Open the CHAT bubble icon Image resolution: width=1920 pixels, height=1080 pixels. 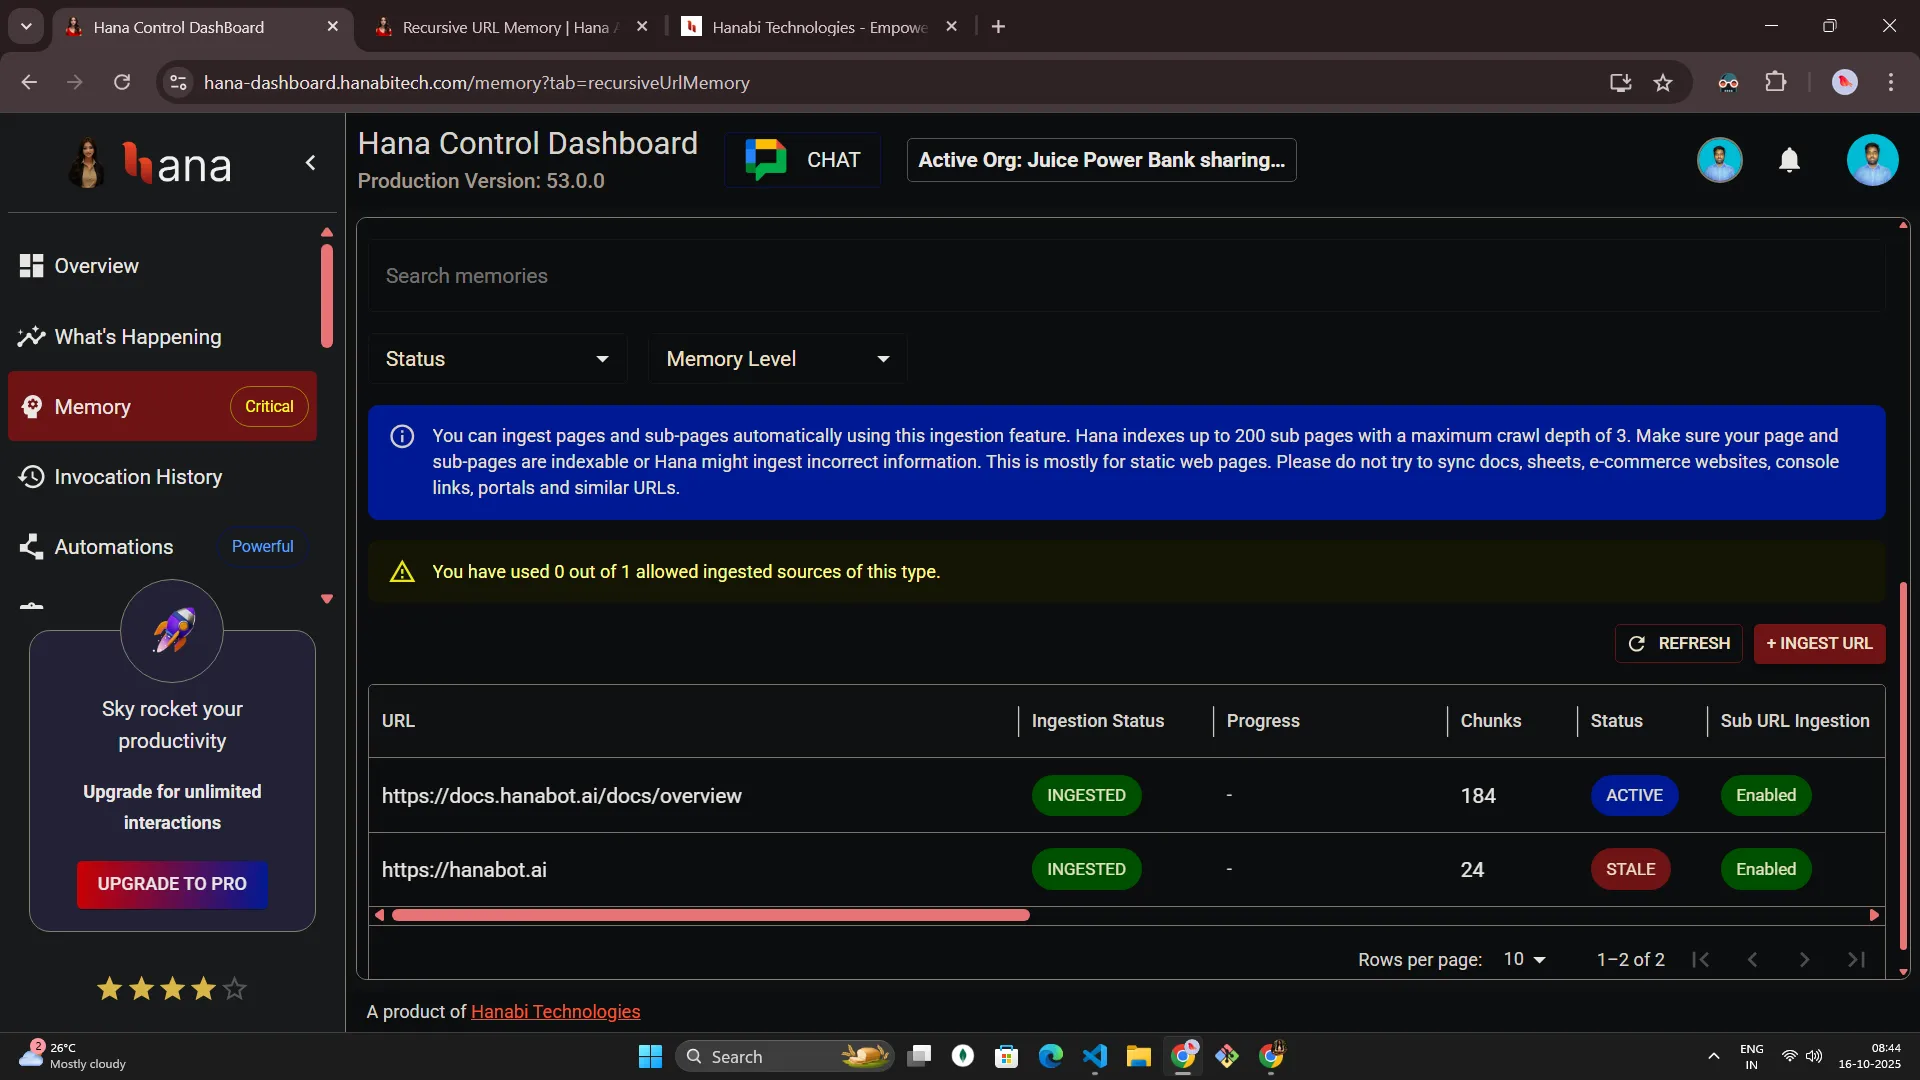tap(766, 160)
